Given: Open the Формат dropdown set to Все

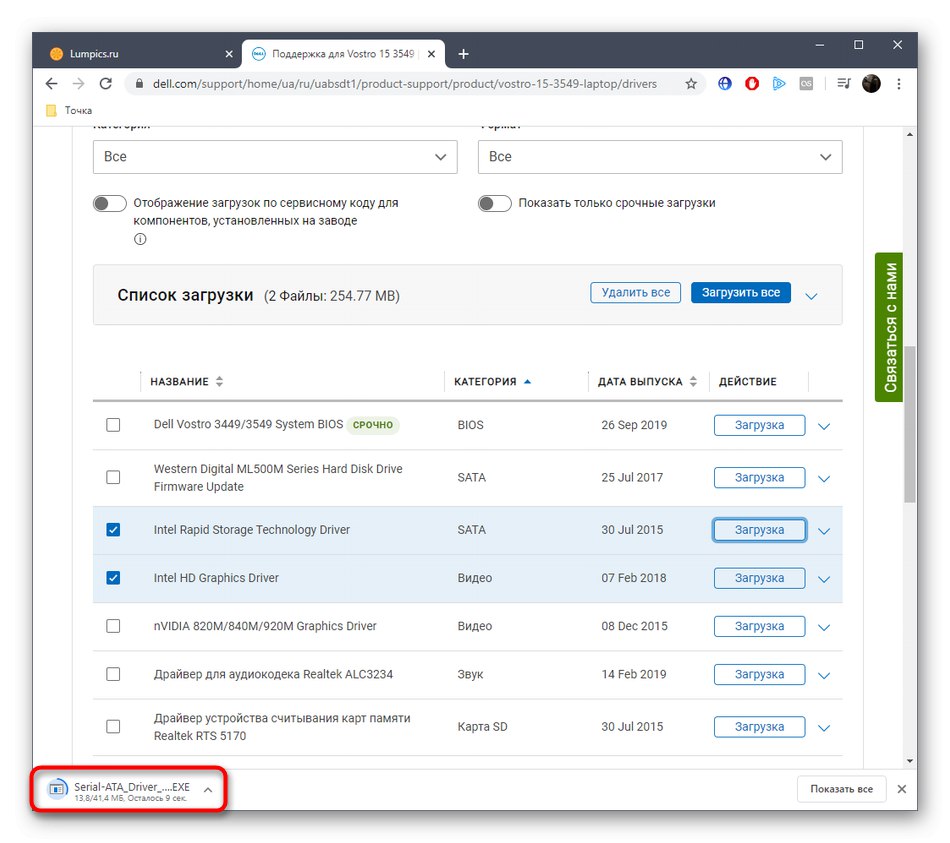Looking at the screenshot, I should tap(660, 157).
